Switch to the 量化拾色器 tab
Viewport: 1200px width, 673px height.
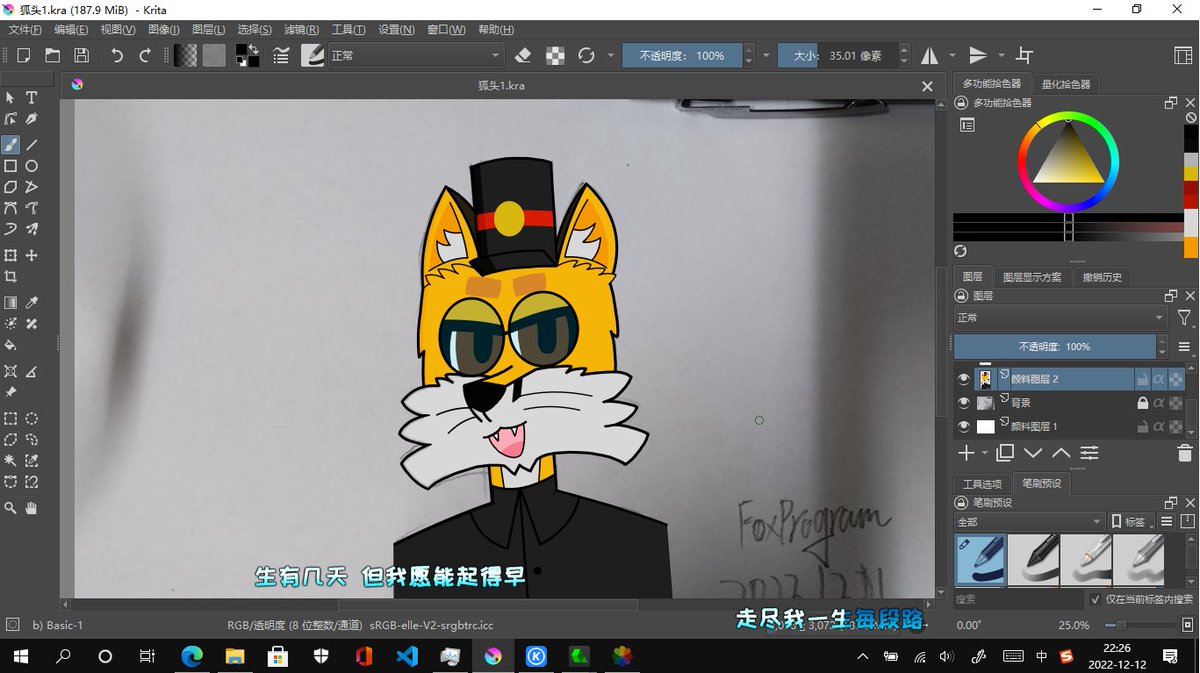tap(1066, 84)
